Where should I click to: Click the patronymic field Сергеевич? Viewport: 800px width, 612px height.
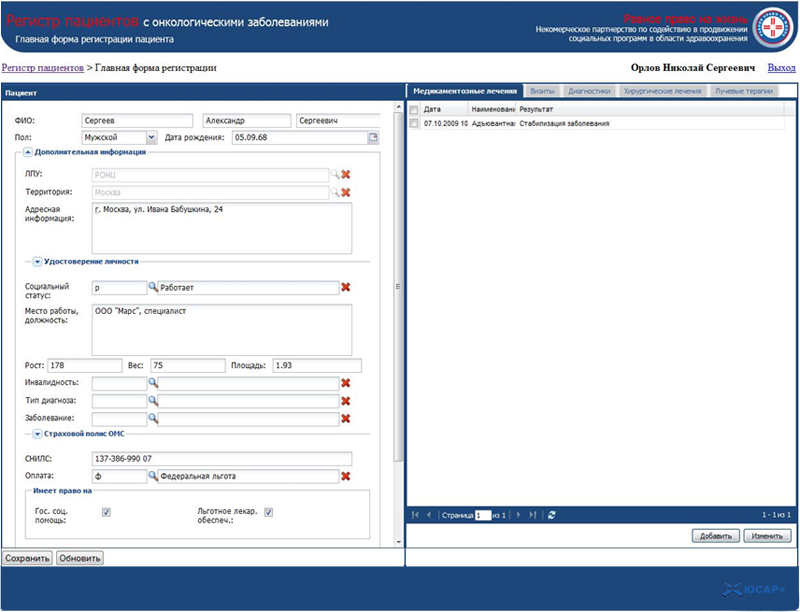pos(338,121)
